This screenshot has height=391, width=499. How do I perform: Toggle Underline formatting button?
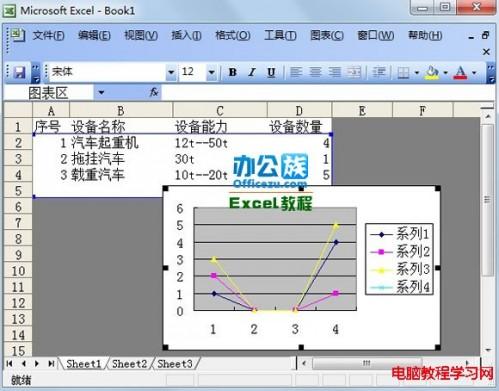(x=271, y=72)
